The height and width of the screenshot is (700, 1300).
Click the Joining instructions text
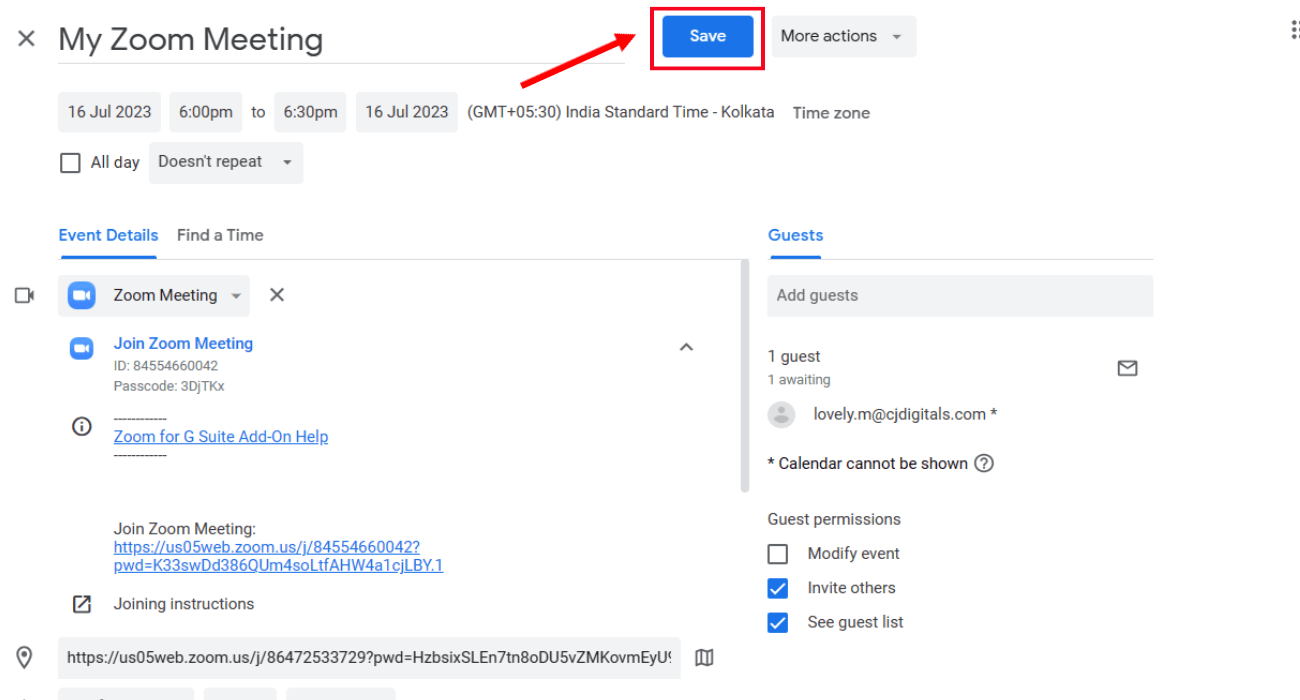tap(184, 604)
